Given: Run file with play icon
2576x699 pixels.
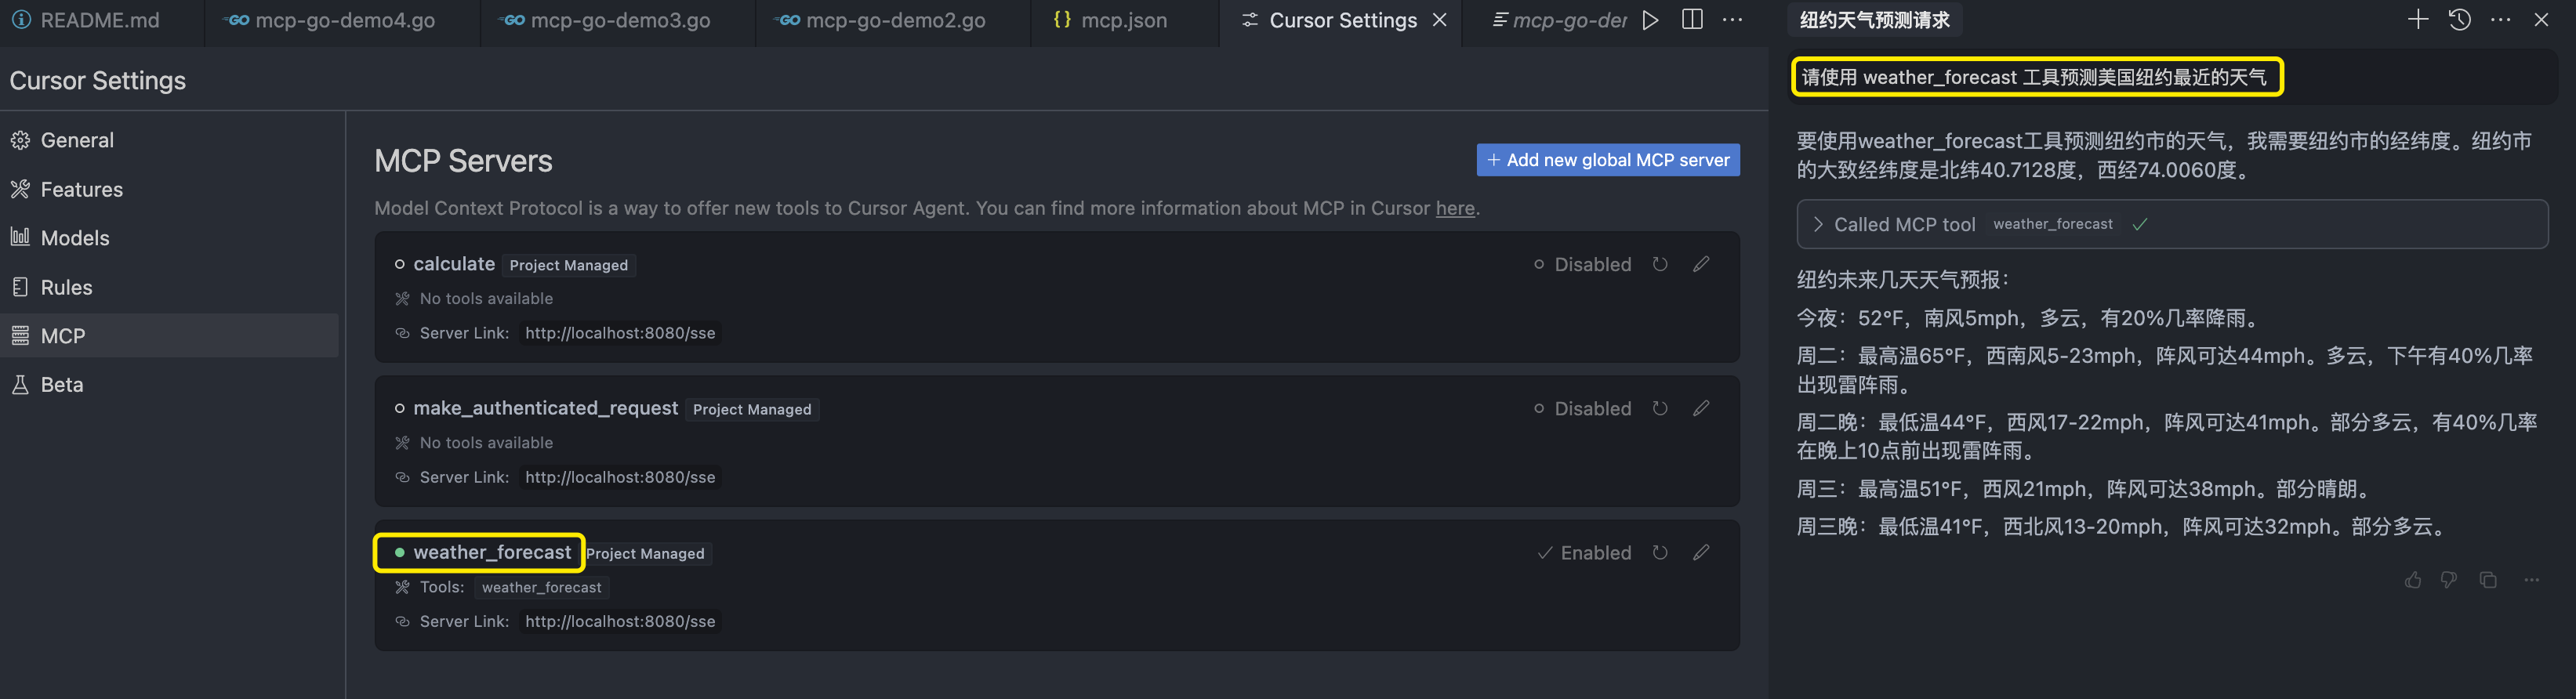Looking at the screenshot, I should (1650, 20).
